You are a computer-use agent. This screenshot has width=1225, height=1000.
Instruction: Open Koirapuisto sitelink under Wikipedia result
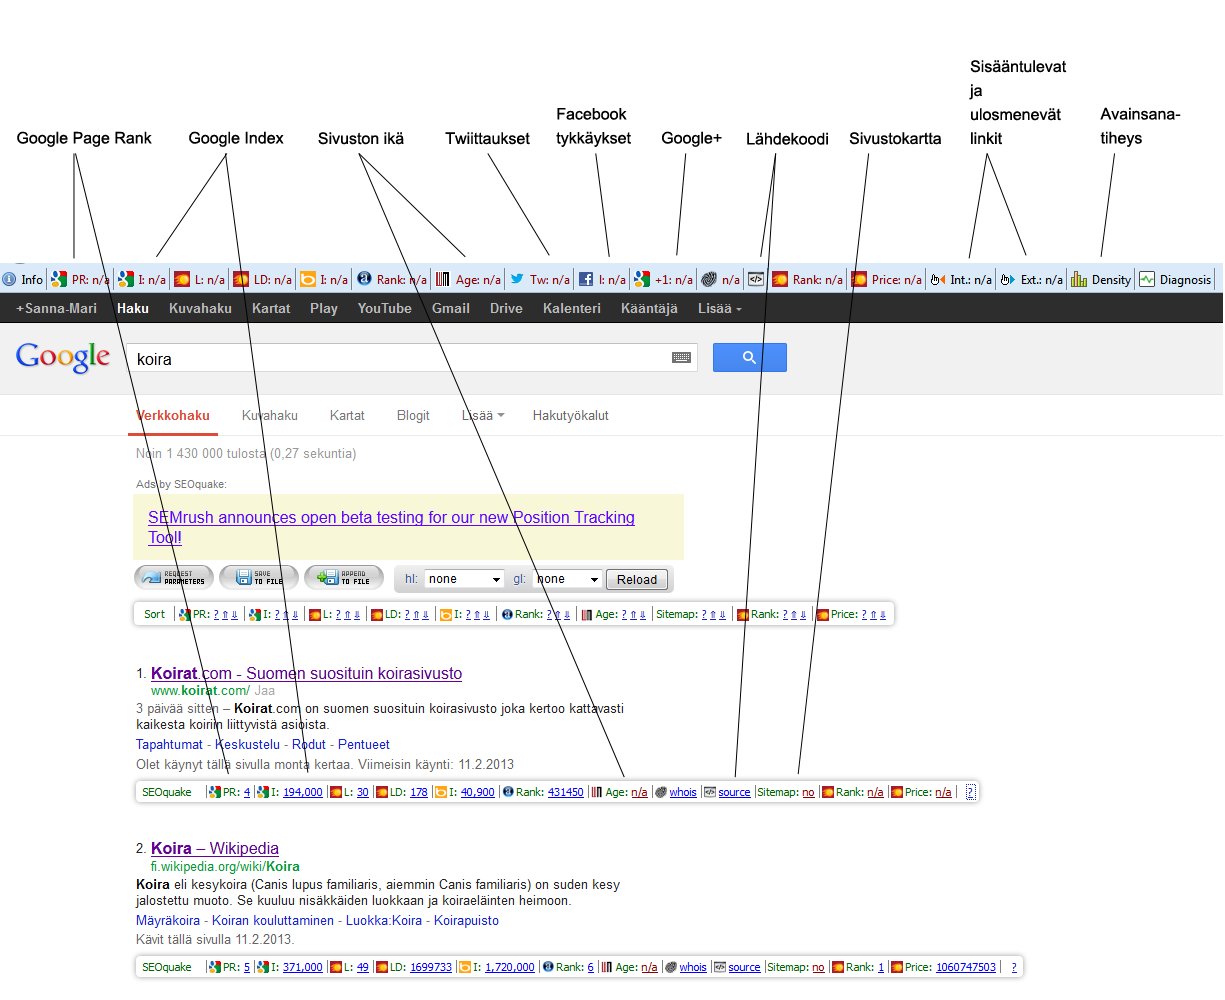point(466,920)
